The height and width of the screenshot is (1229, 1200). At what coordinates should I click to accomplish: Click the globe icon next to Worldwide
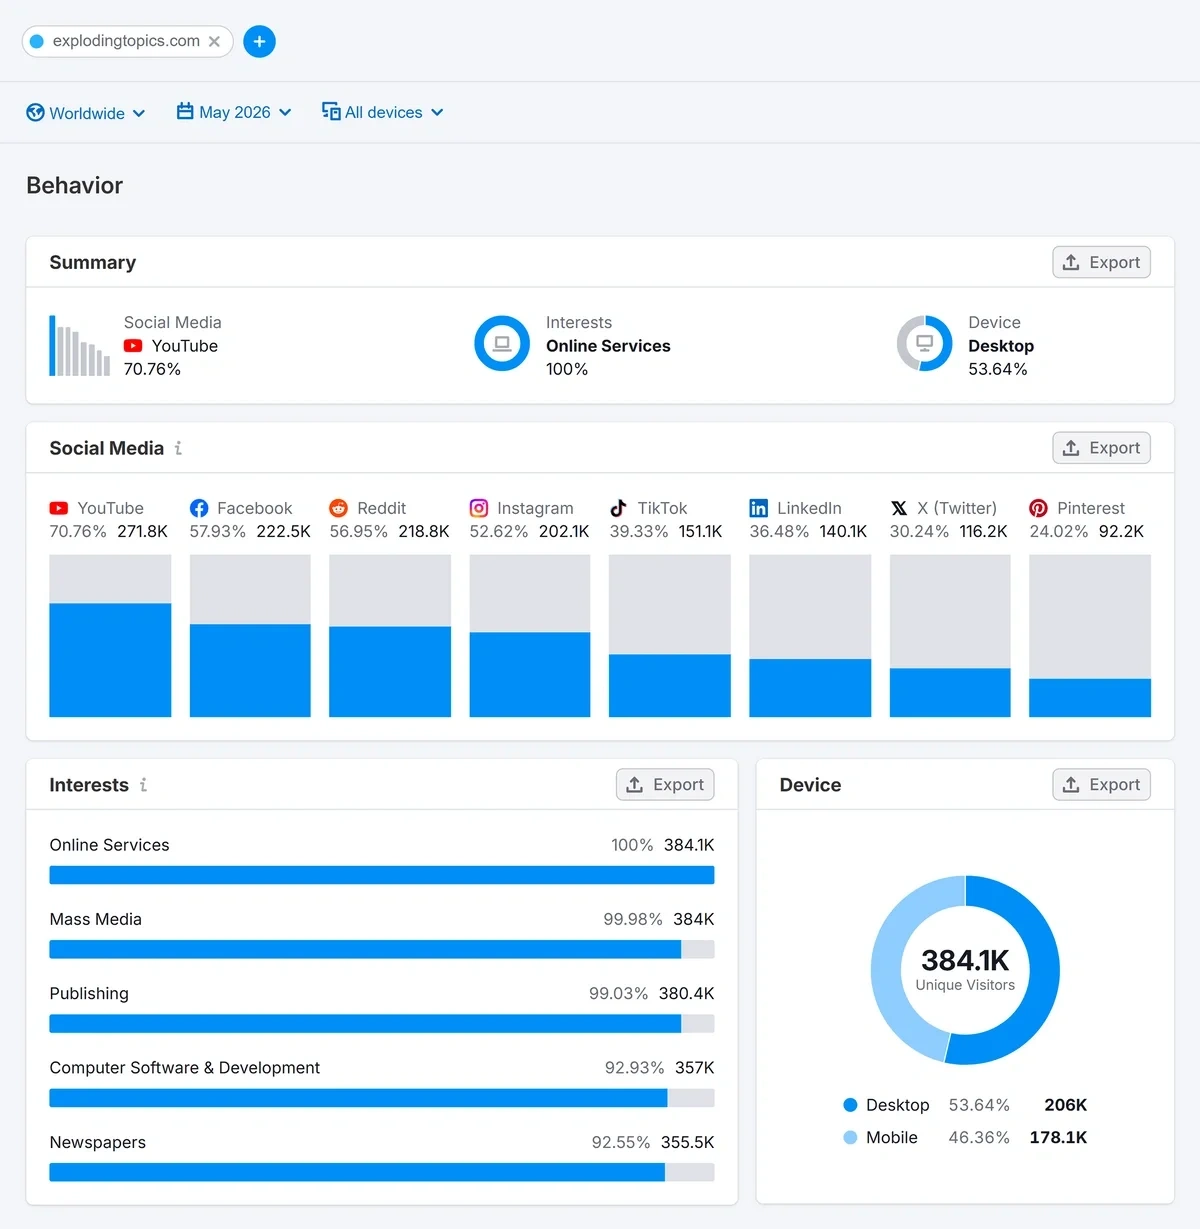35,112
